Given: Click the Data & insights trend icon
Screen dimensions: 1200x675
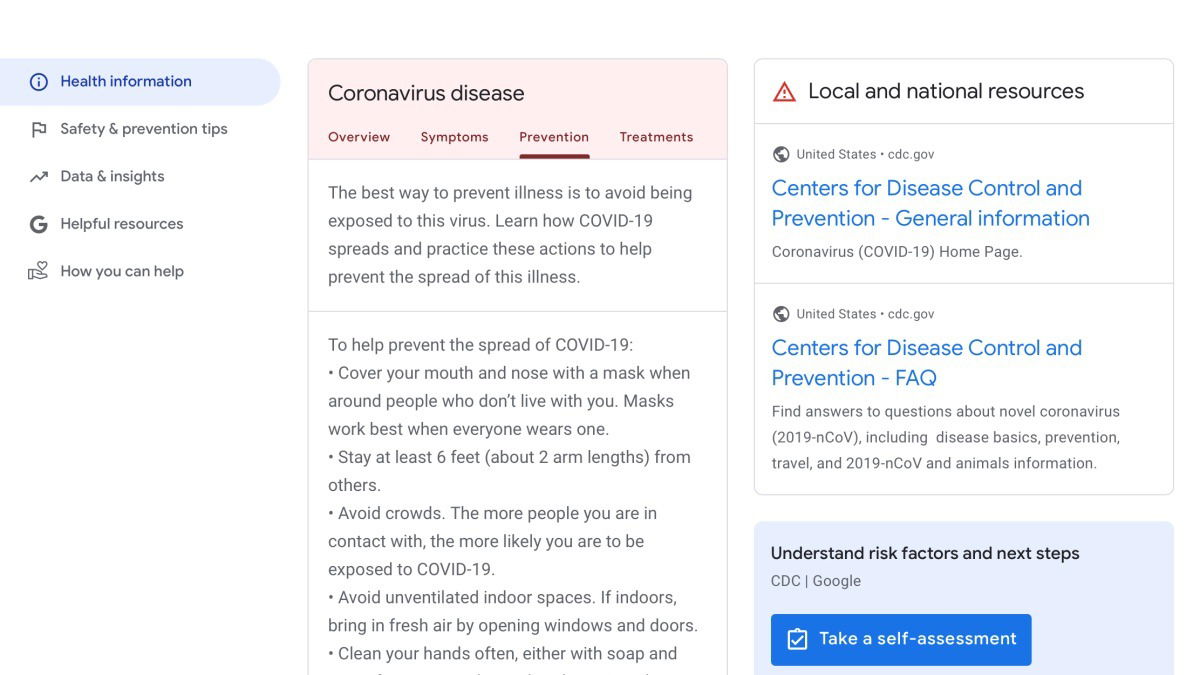Looking at the screenshot, I should click(x=39, y=177).
